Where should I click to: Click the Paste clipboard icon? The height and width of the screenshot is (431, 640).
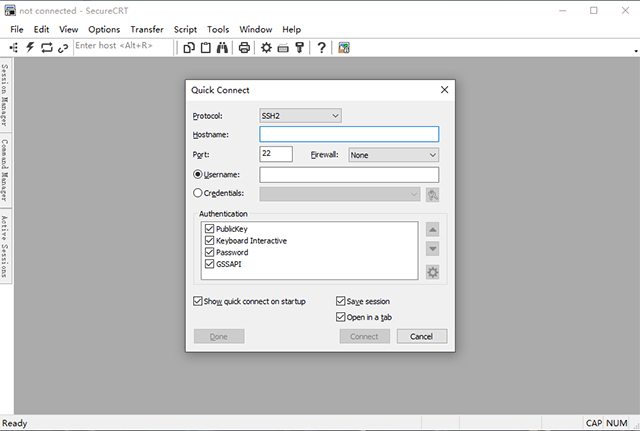click(205, 47)
